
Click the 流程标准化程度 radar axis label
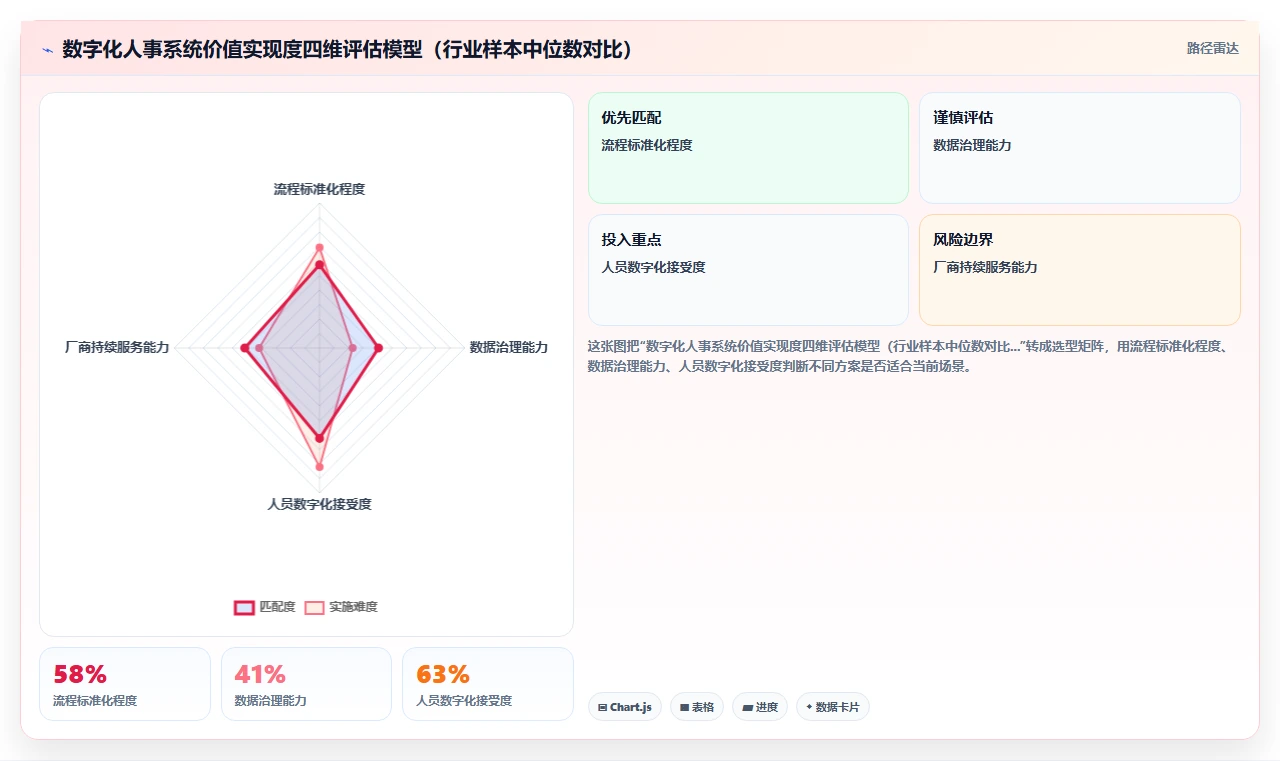click(x=319, y=189)
